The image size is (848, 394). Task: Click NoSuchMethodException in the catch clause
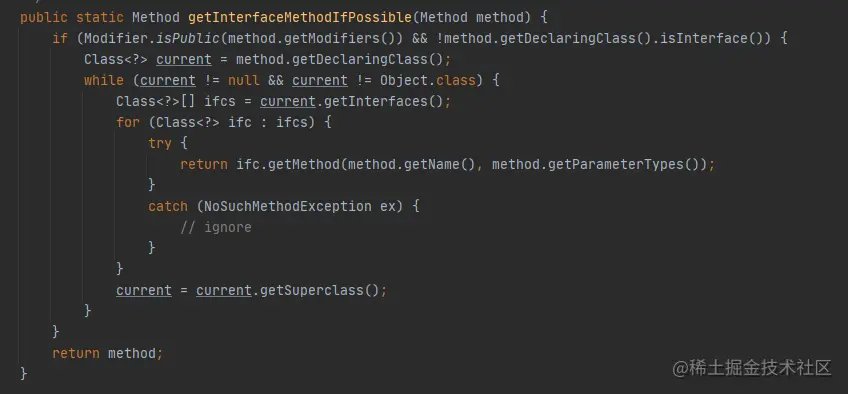[287, 206]
